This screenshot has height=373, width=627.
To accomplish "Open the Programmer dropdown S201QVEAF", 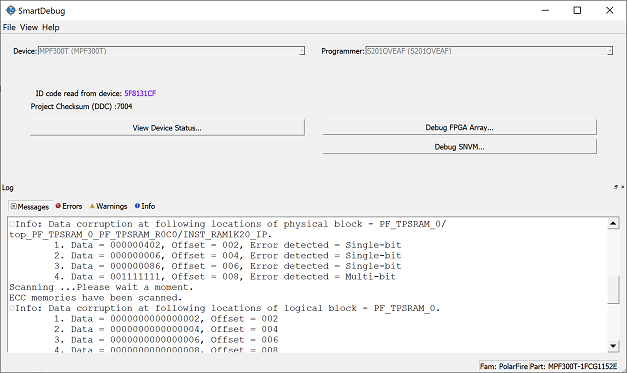I will [489, 51].
